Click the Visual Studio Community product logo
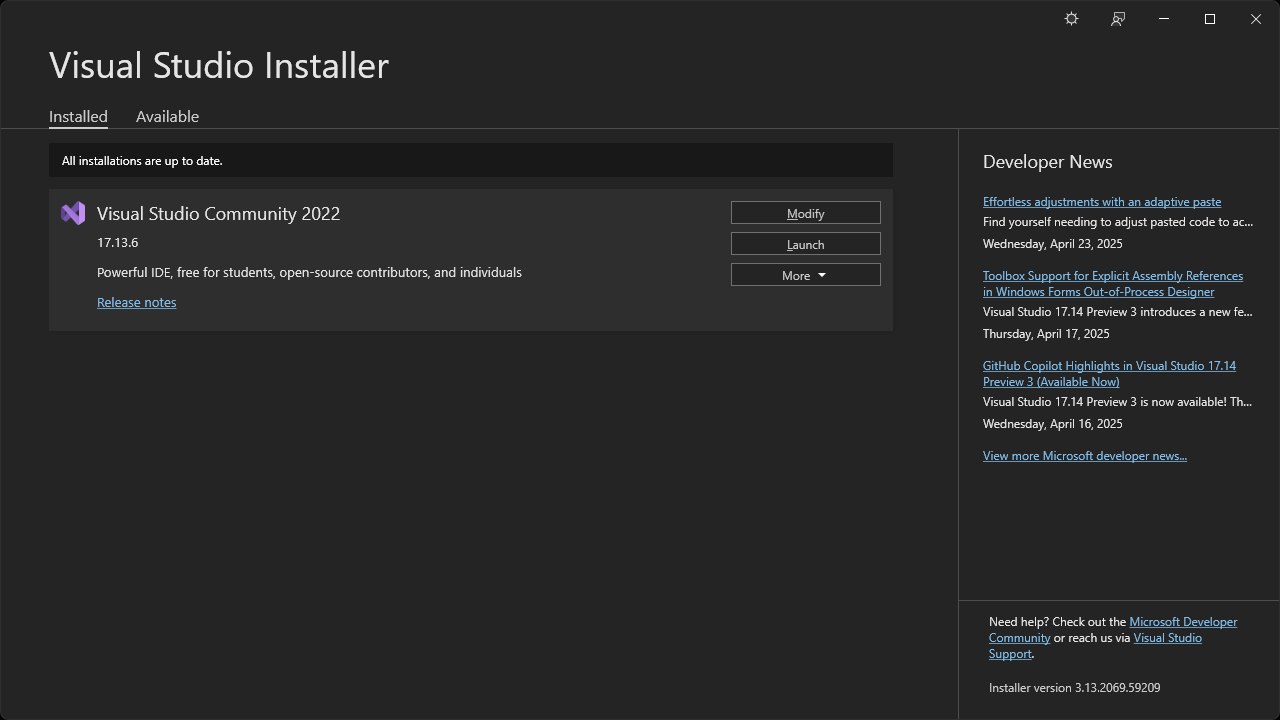This screenshot has width=1280, height=720. pyautogui.click(x=72, y=213)
